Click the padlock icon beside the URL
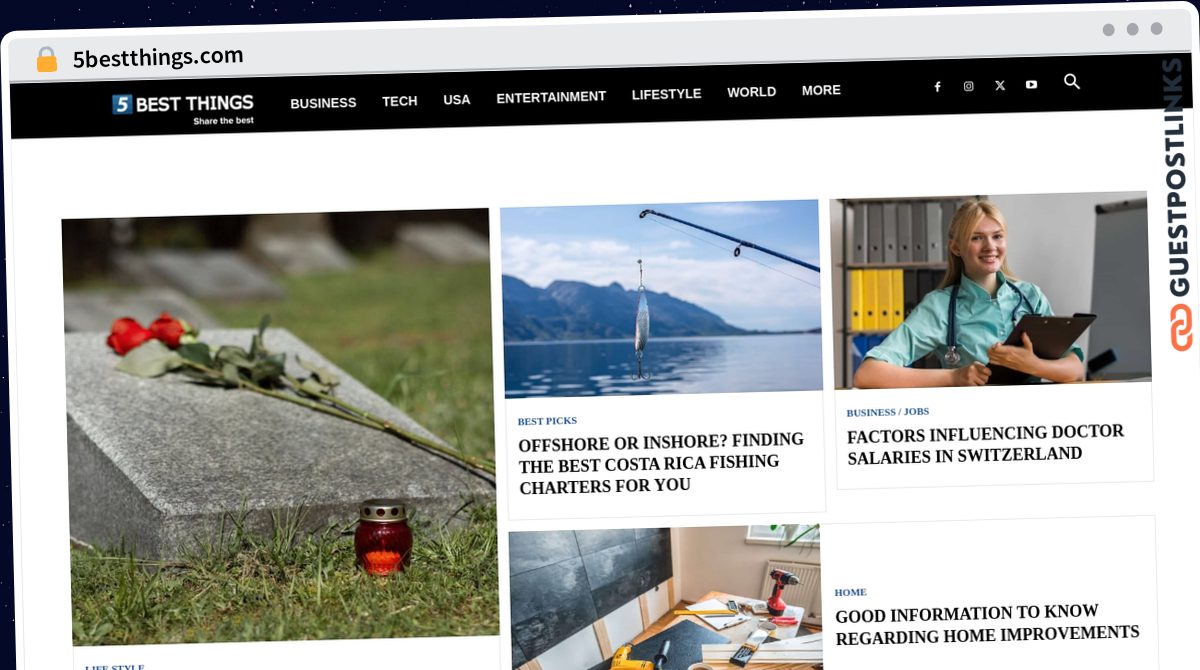 46,60
